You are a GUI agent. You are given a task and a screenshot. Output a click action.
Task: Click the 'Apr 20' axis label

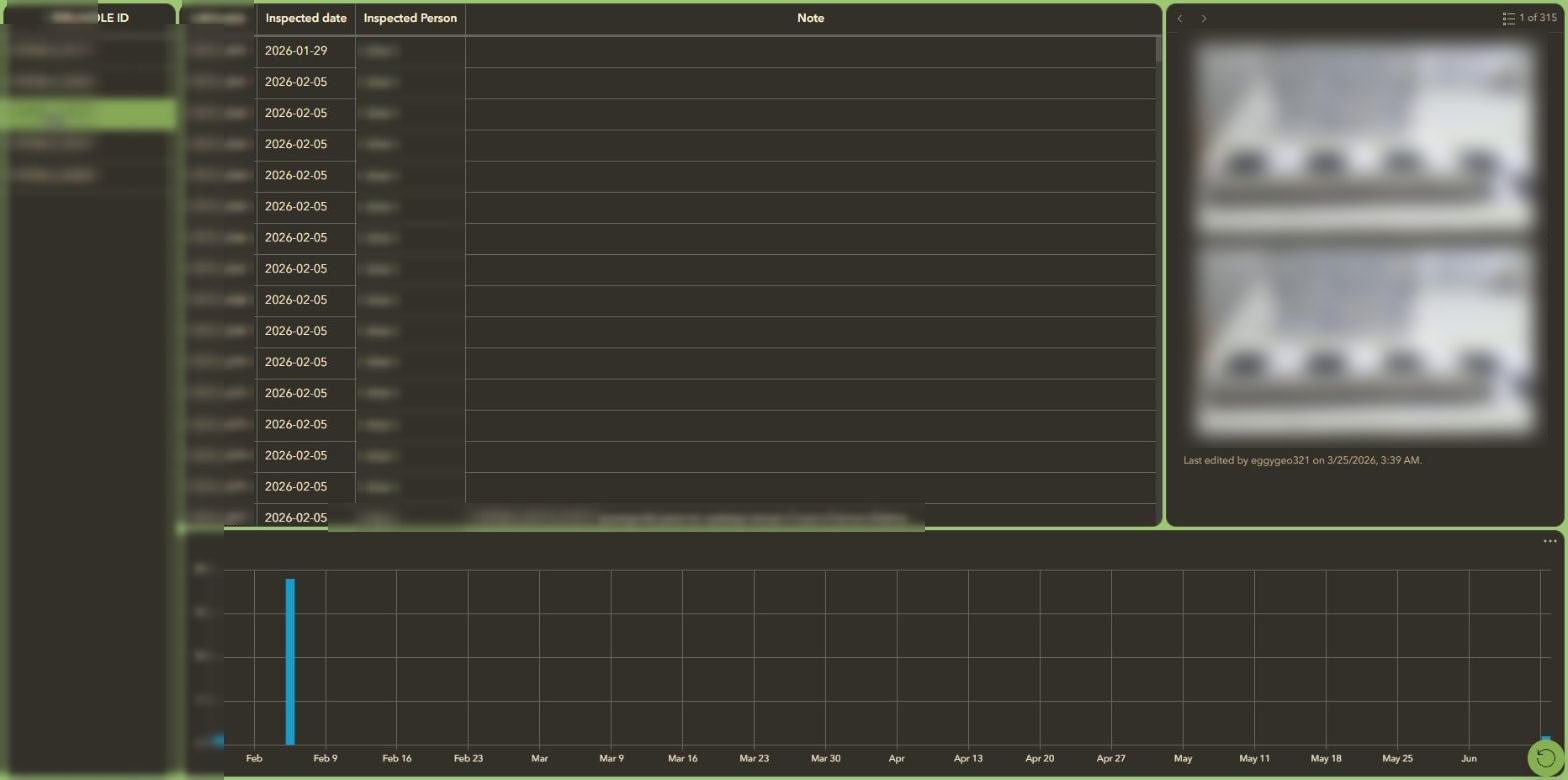[x=1040, y=758]
